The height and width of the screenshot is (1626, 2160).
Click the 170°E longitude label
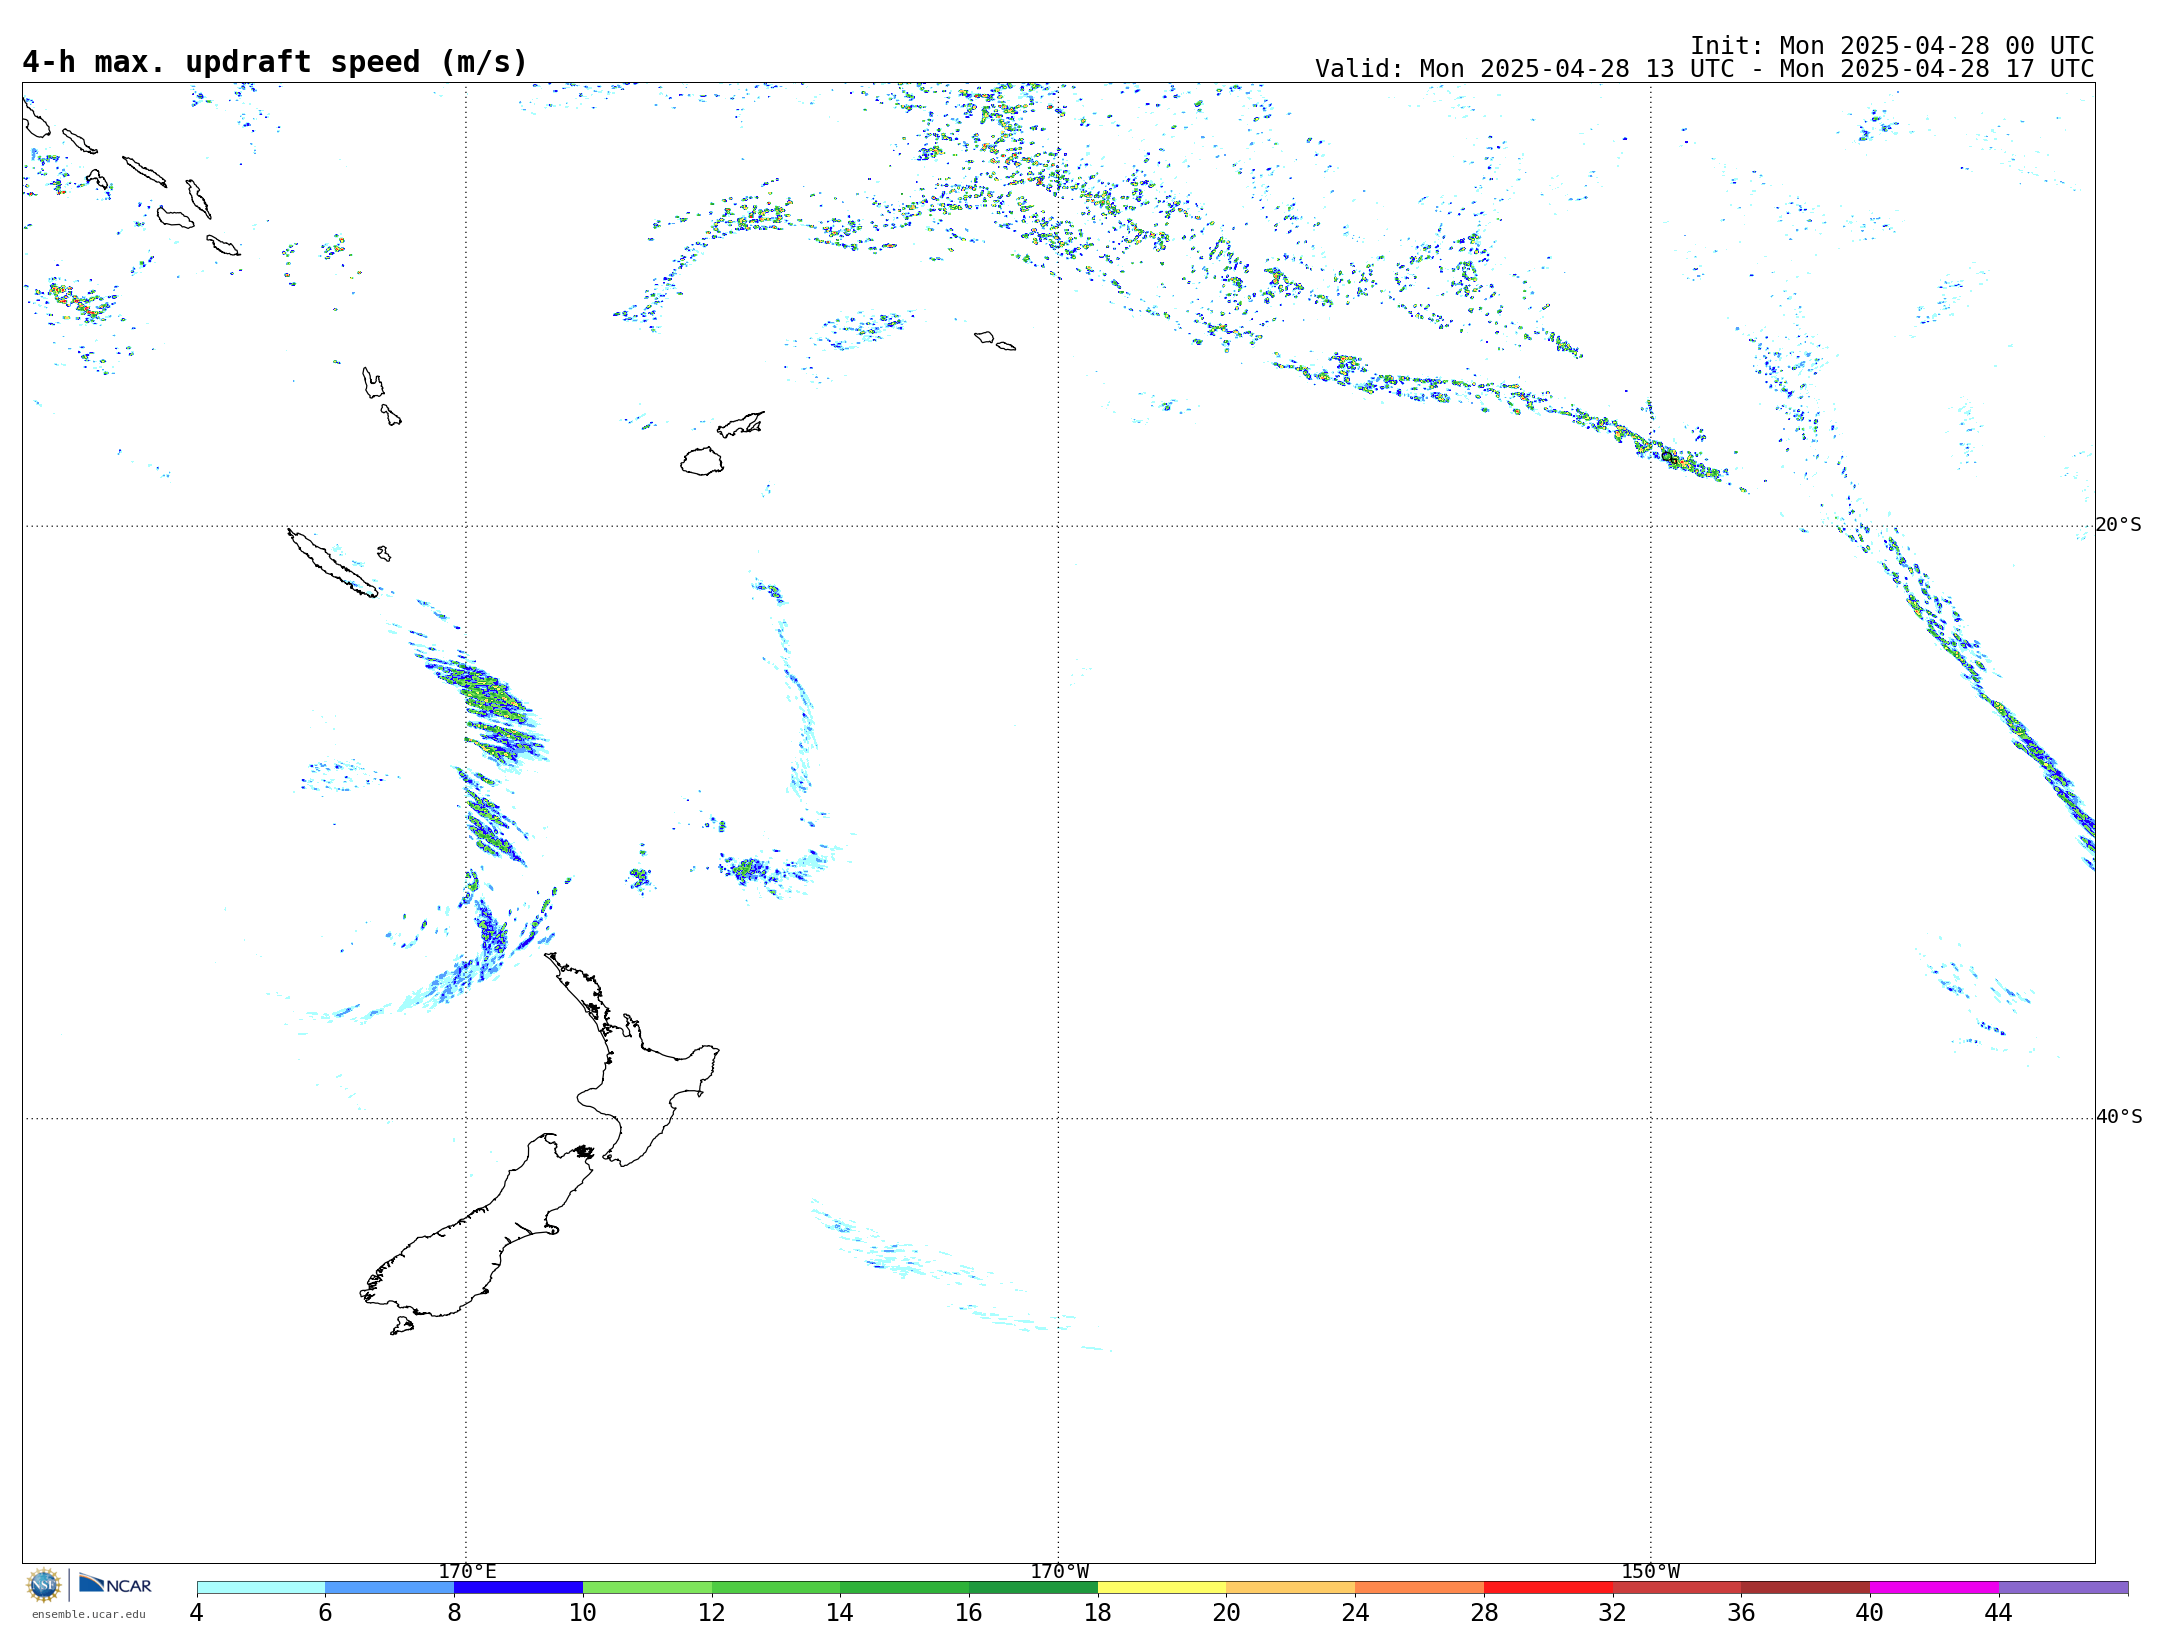pyautogui.click(x=467, y=1571)
